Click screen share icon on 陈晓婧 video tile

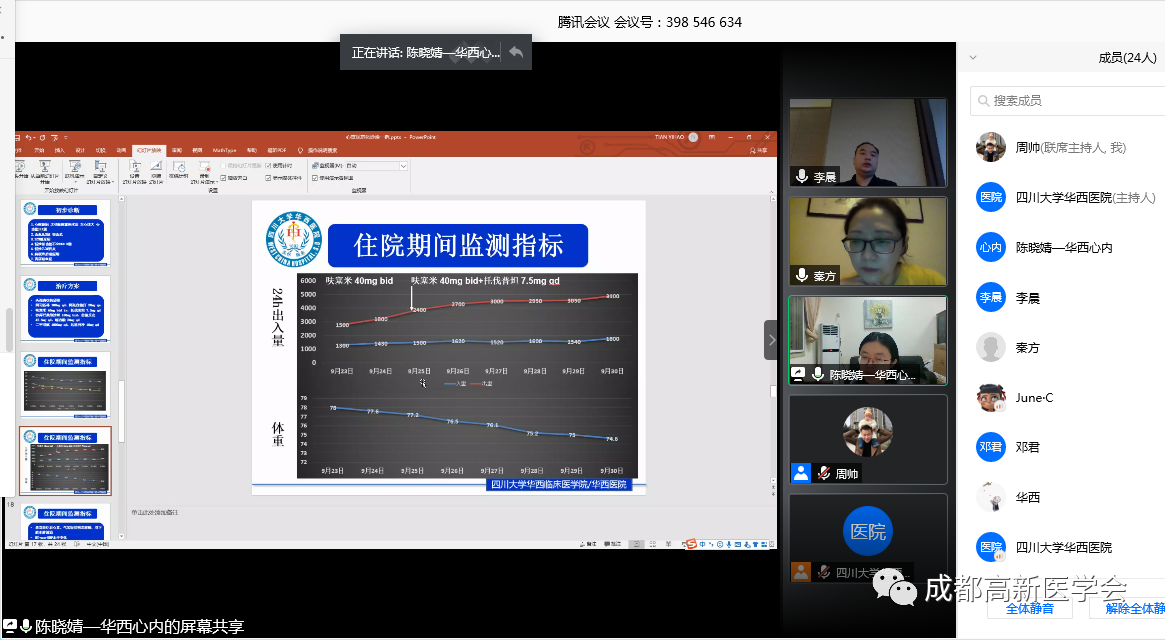798,374
